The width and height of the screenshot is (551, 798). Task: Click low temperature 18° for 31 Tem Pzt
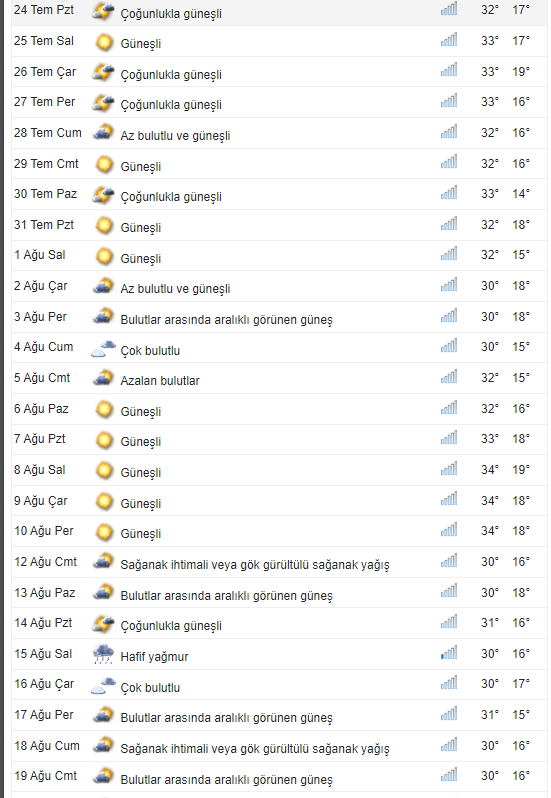[x=521, y=225]
